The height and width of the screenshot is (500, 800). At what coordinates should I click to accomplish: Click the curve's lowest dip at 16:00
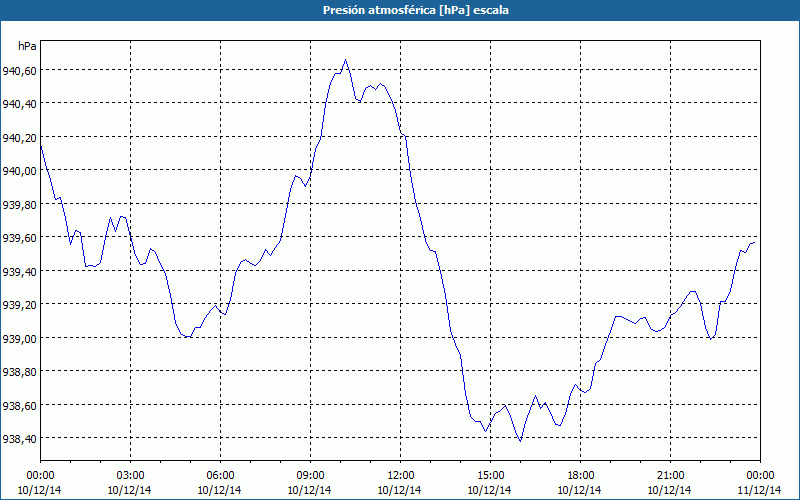point(520,441)
